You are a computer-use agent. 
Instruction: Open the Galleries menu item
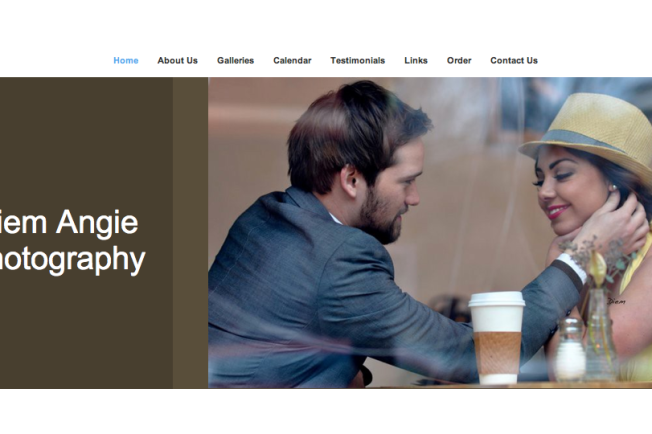coord(235,61)
